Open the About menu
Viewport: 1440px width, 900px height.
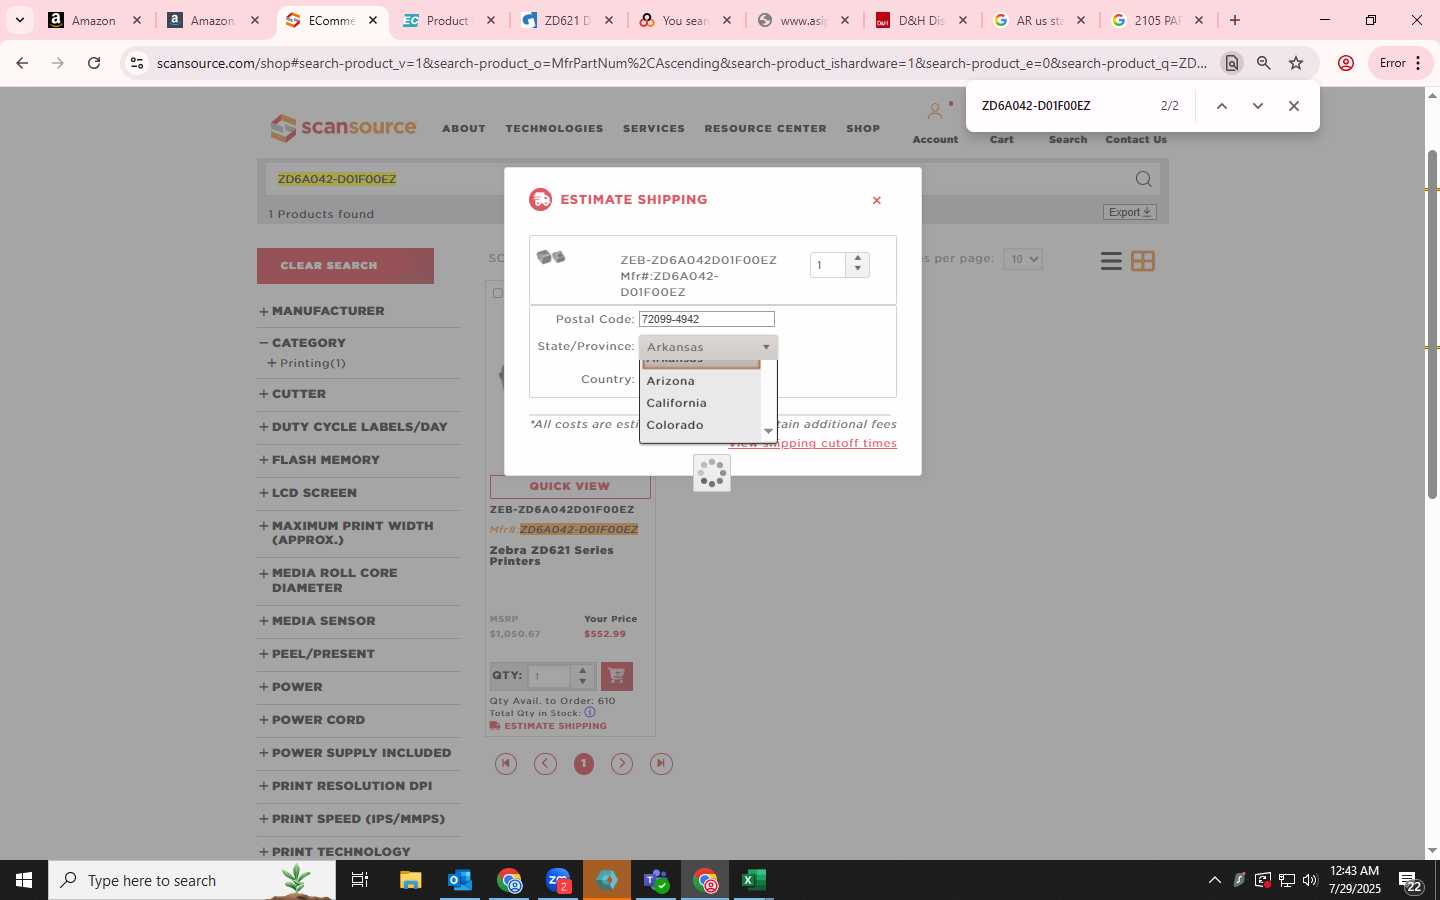click(x=464, y=129)
